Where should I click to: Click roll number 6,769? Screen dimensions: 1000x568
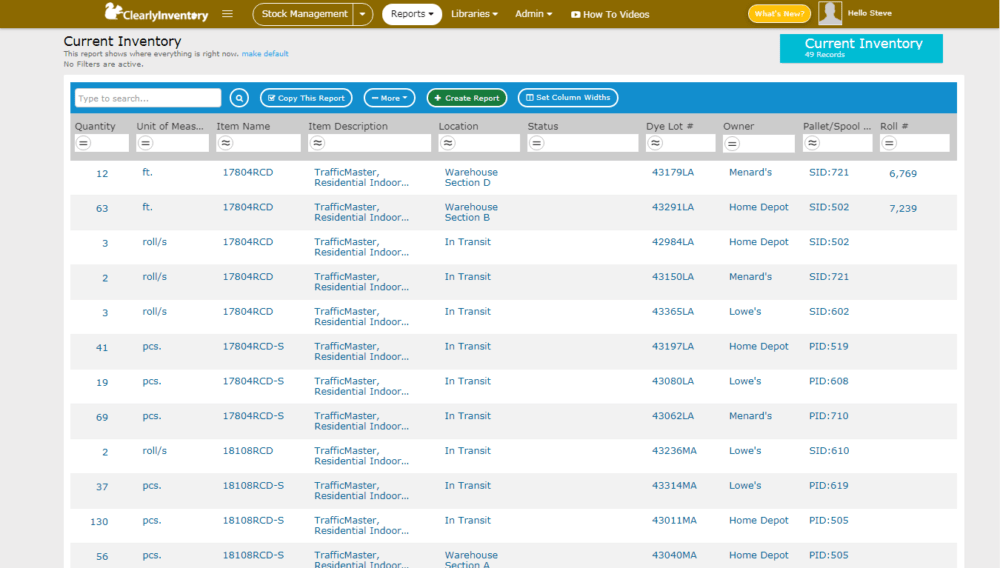[x=902, y=173]
